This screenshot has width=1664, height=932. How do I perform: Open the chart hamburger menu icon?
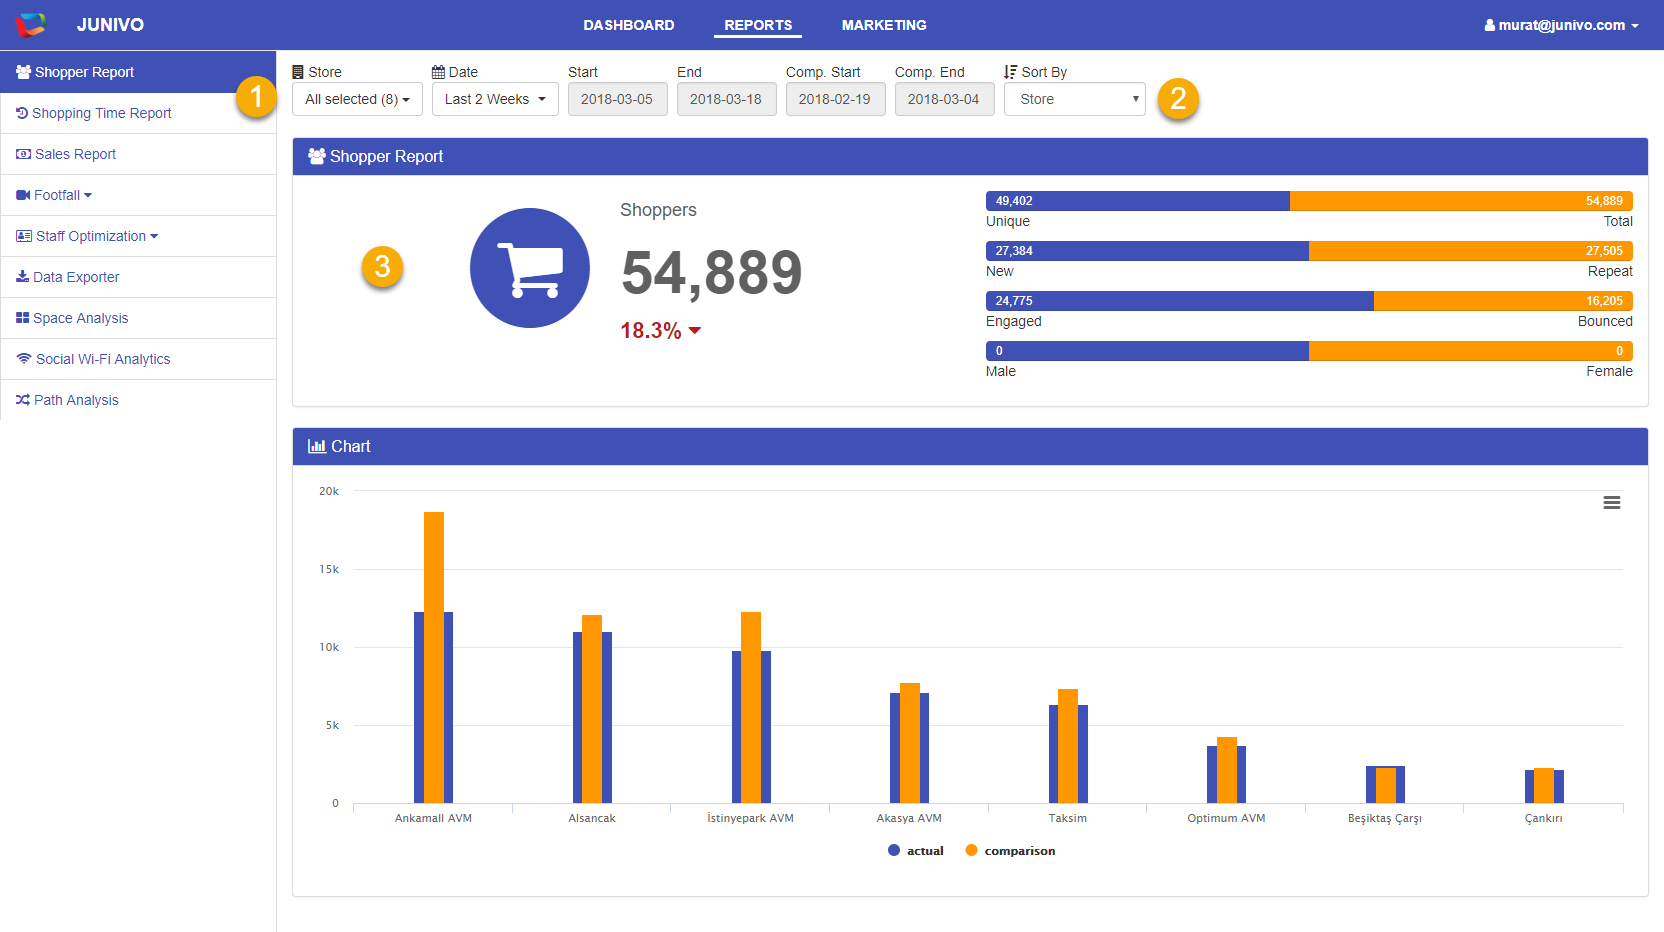point(1611,503)
